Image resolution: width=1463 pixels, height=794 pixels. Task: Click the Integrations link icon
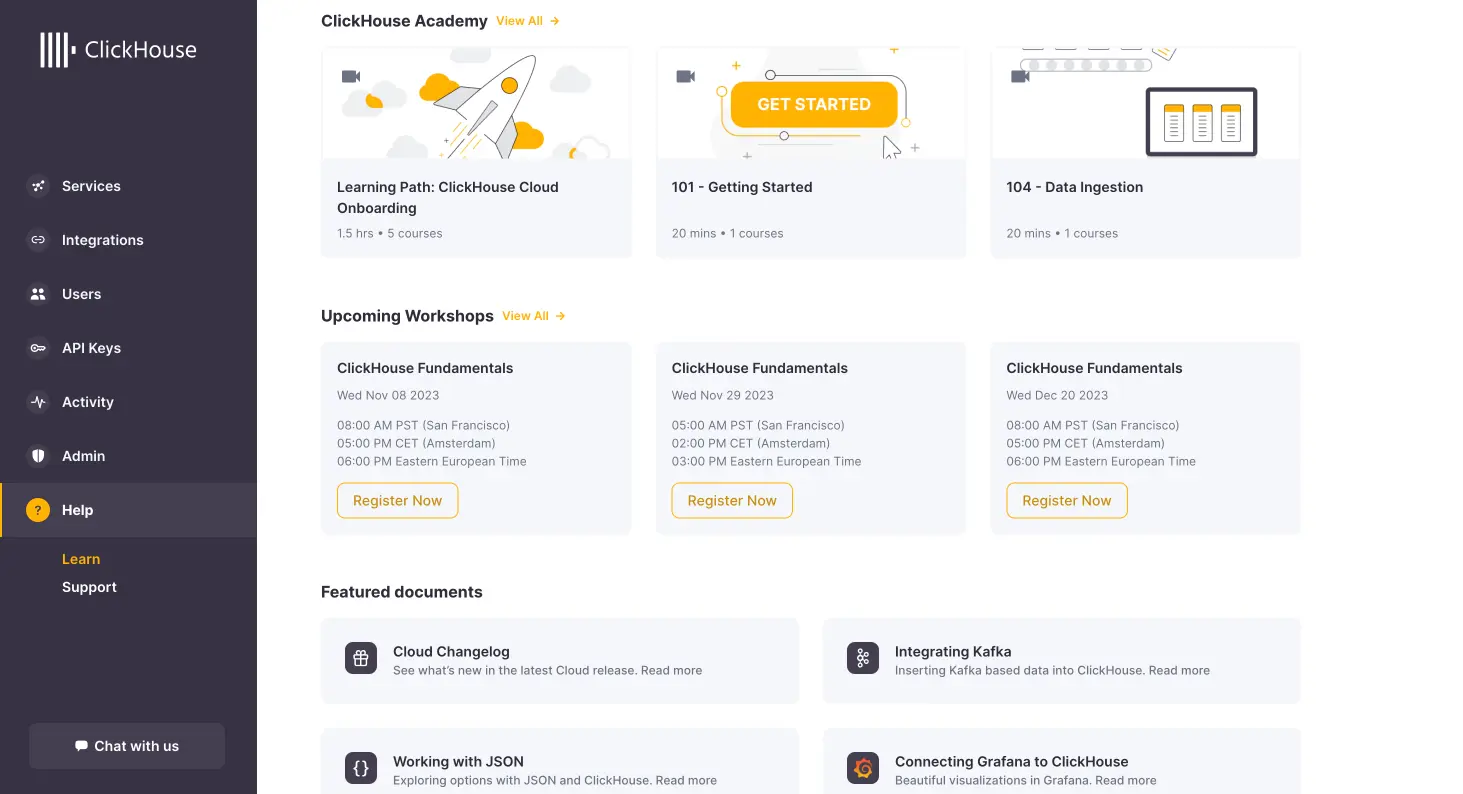click(x=38, y=240)
